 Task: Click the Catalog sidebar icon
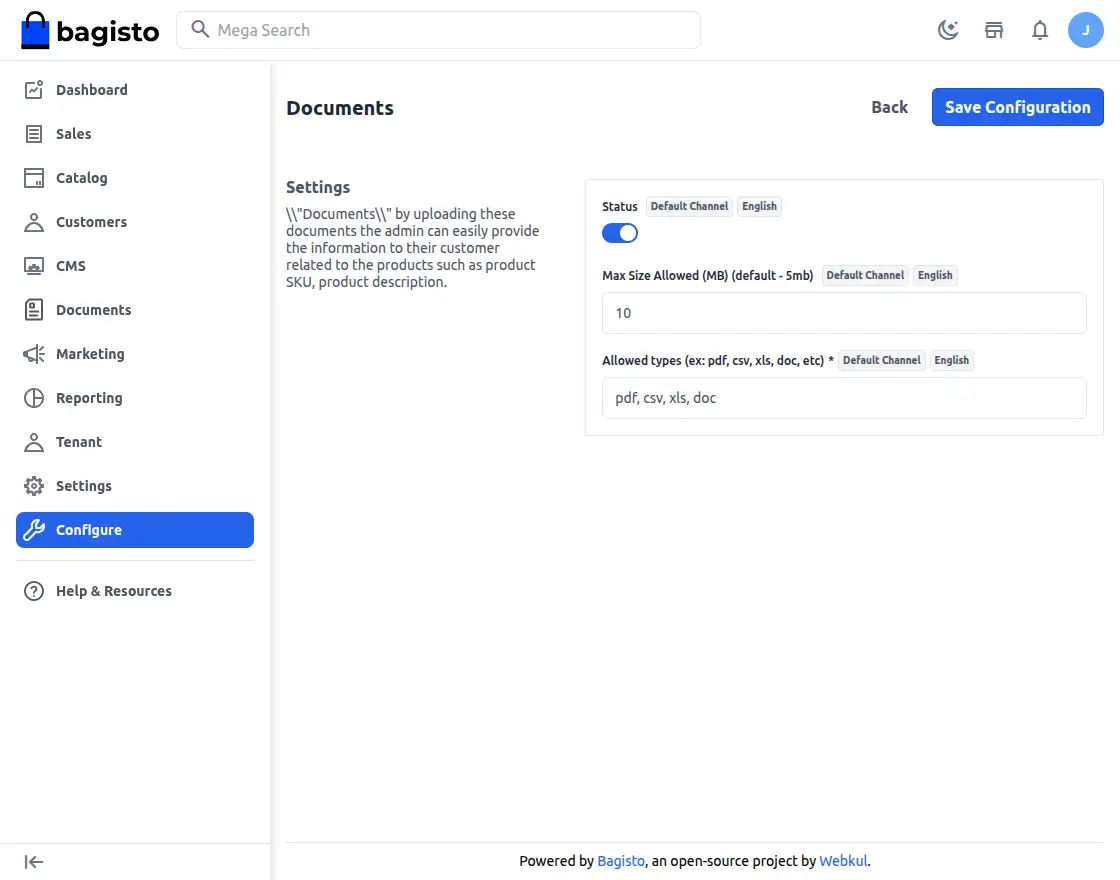[34, 178]
